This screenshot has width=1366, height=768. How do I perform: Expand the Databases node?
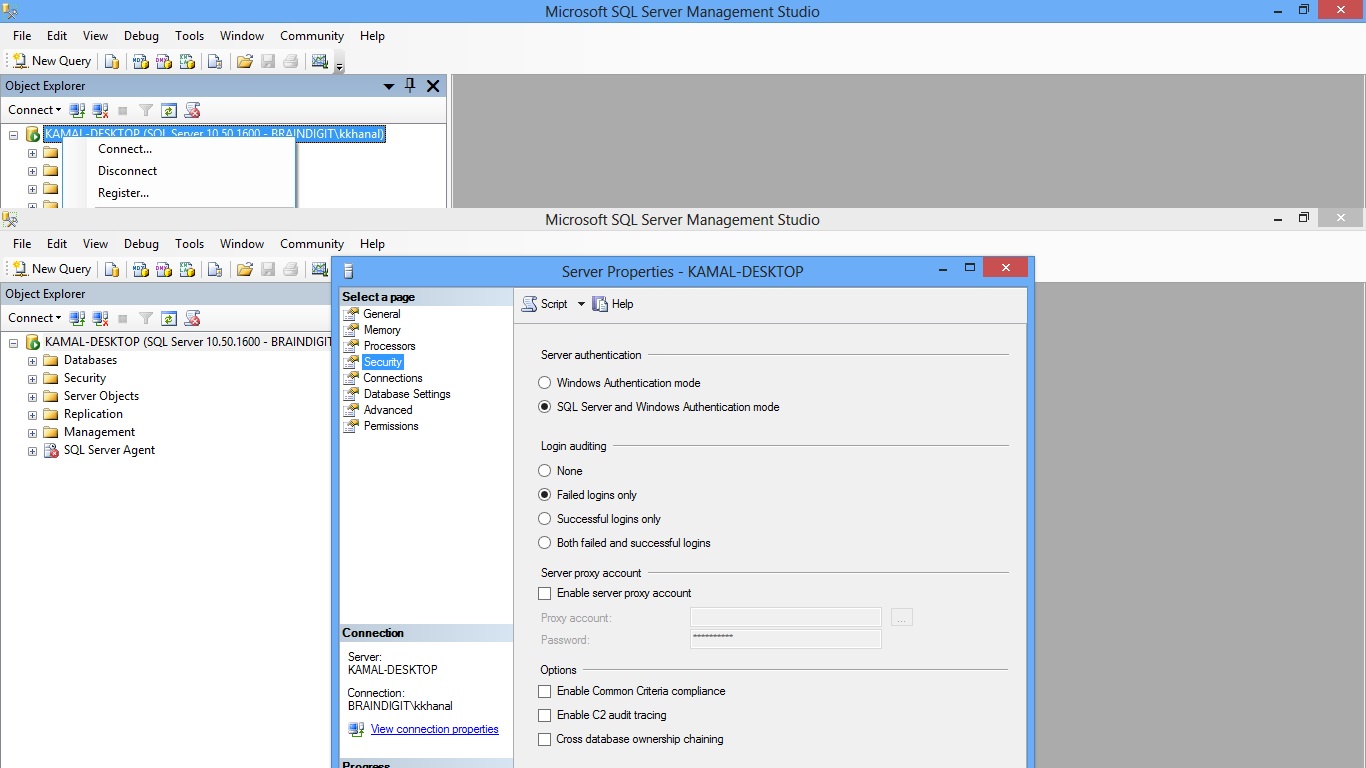[x=32, y=361]
